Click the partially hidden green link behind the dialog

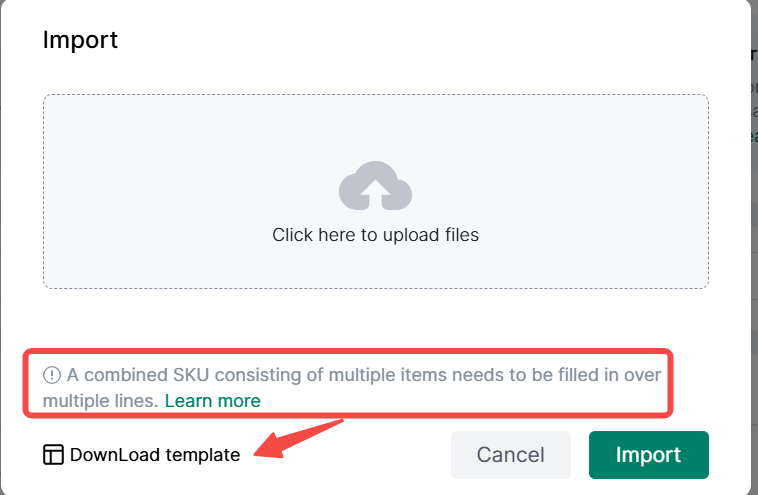pos(753,136)
